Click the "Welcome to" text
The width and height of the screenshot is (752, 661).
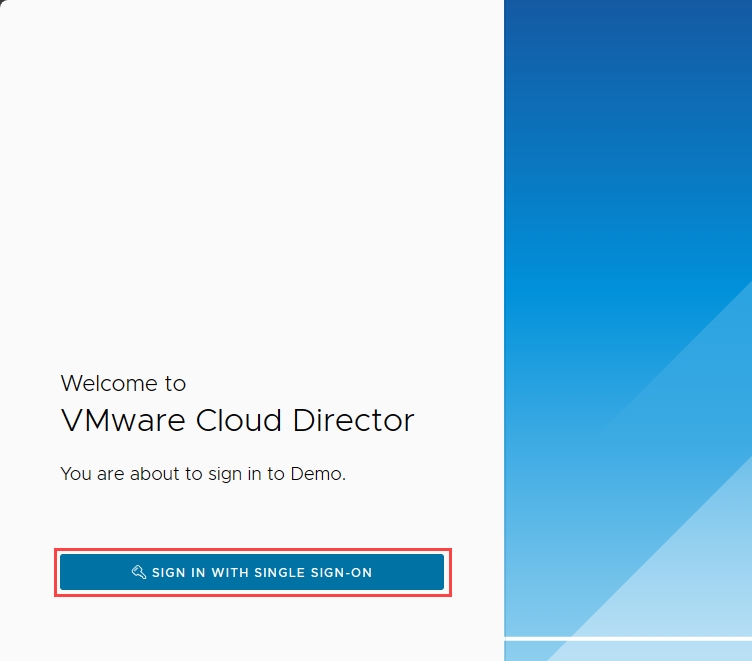123,383
